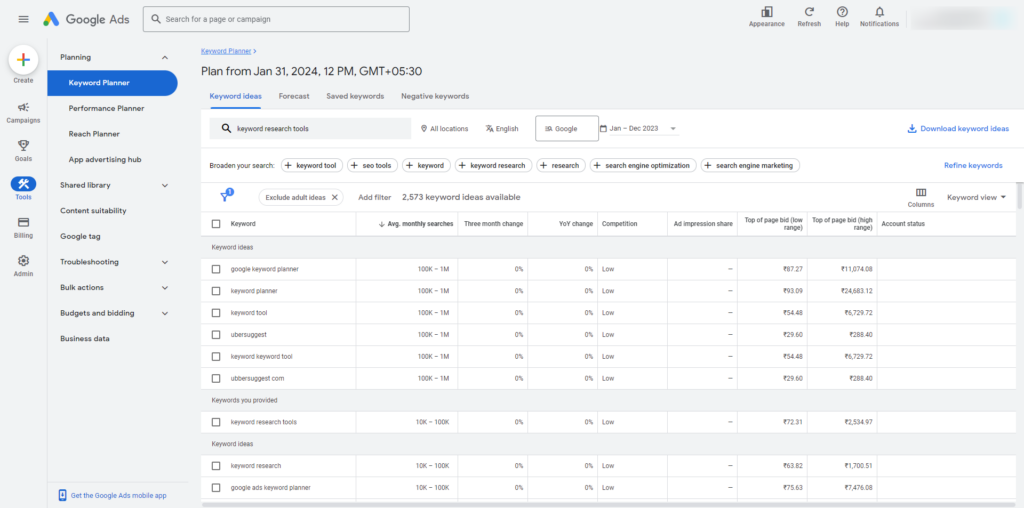Click Add filter button
Screen dimensions: 1024x508
point(374,197)
